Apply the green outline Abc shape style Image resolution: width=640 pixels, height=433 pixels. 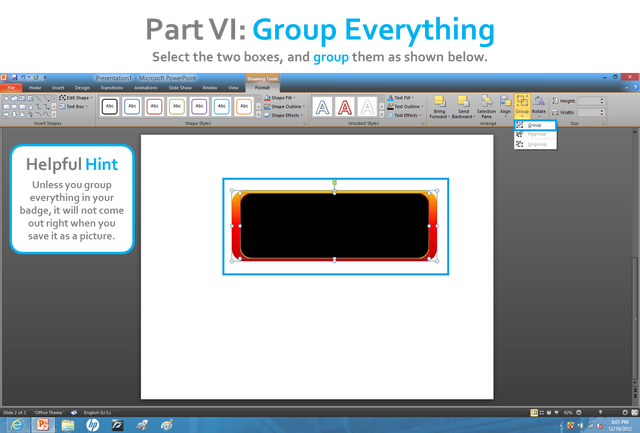(x=177, y=107)
